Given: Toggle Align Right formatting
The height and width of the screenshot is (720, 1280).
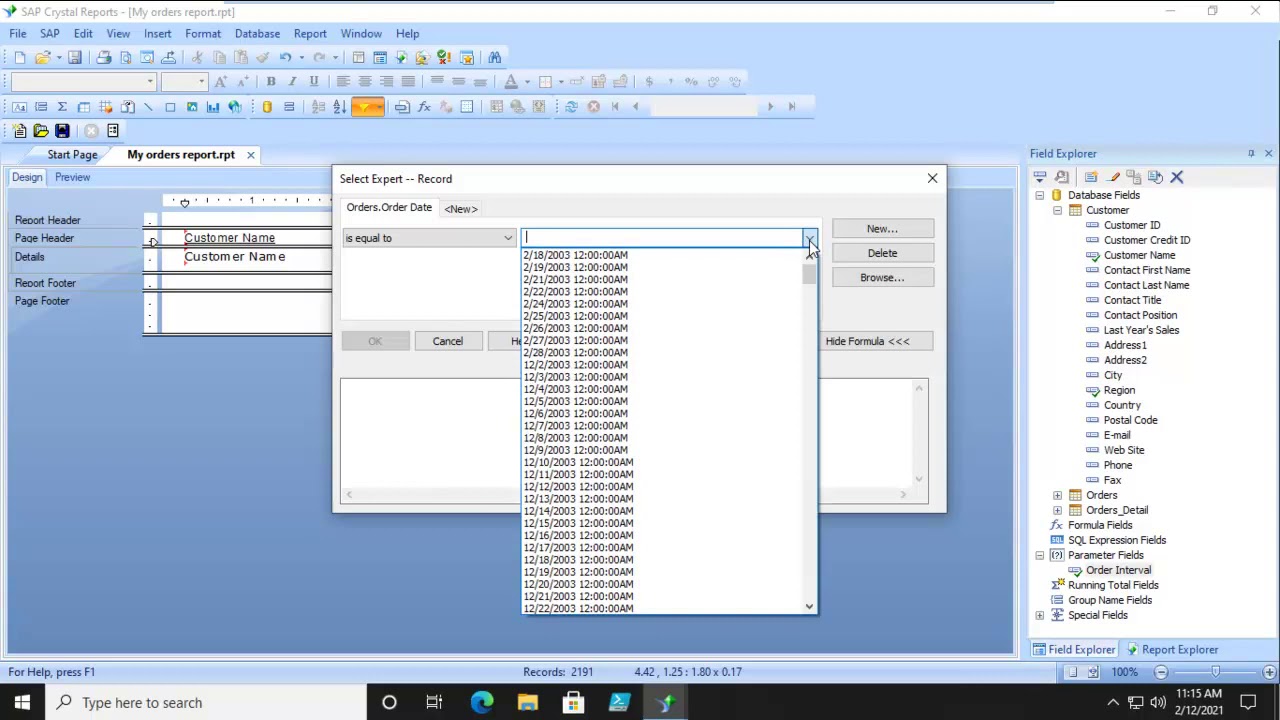Looking at the screenshot, I should click(386, 81).
